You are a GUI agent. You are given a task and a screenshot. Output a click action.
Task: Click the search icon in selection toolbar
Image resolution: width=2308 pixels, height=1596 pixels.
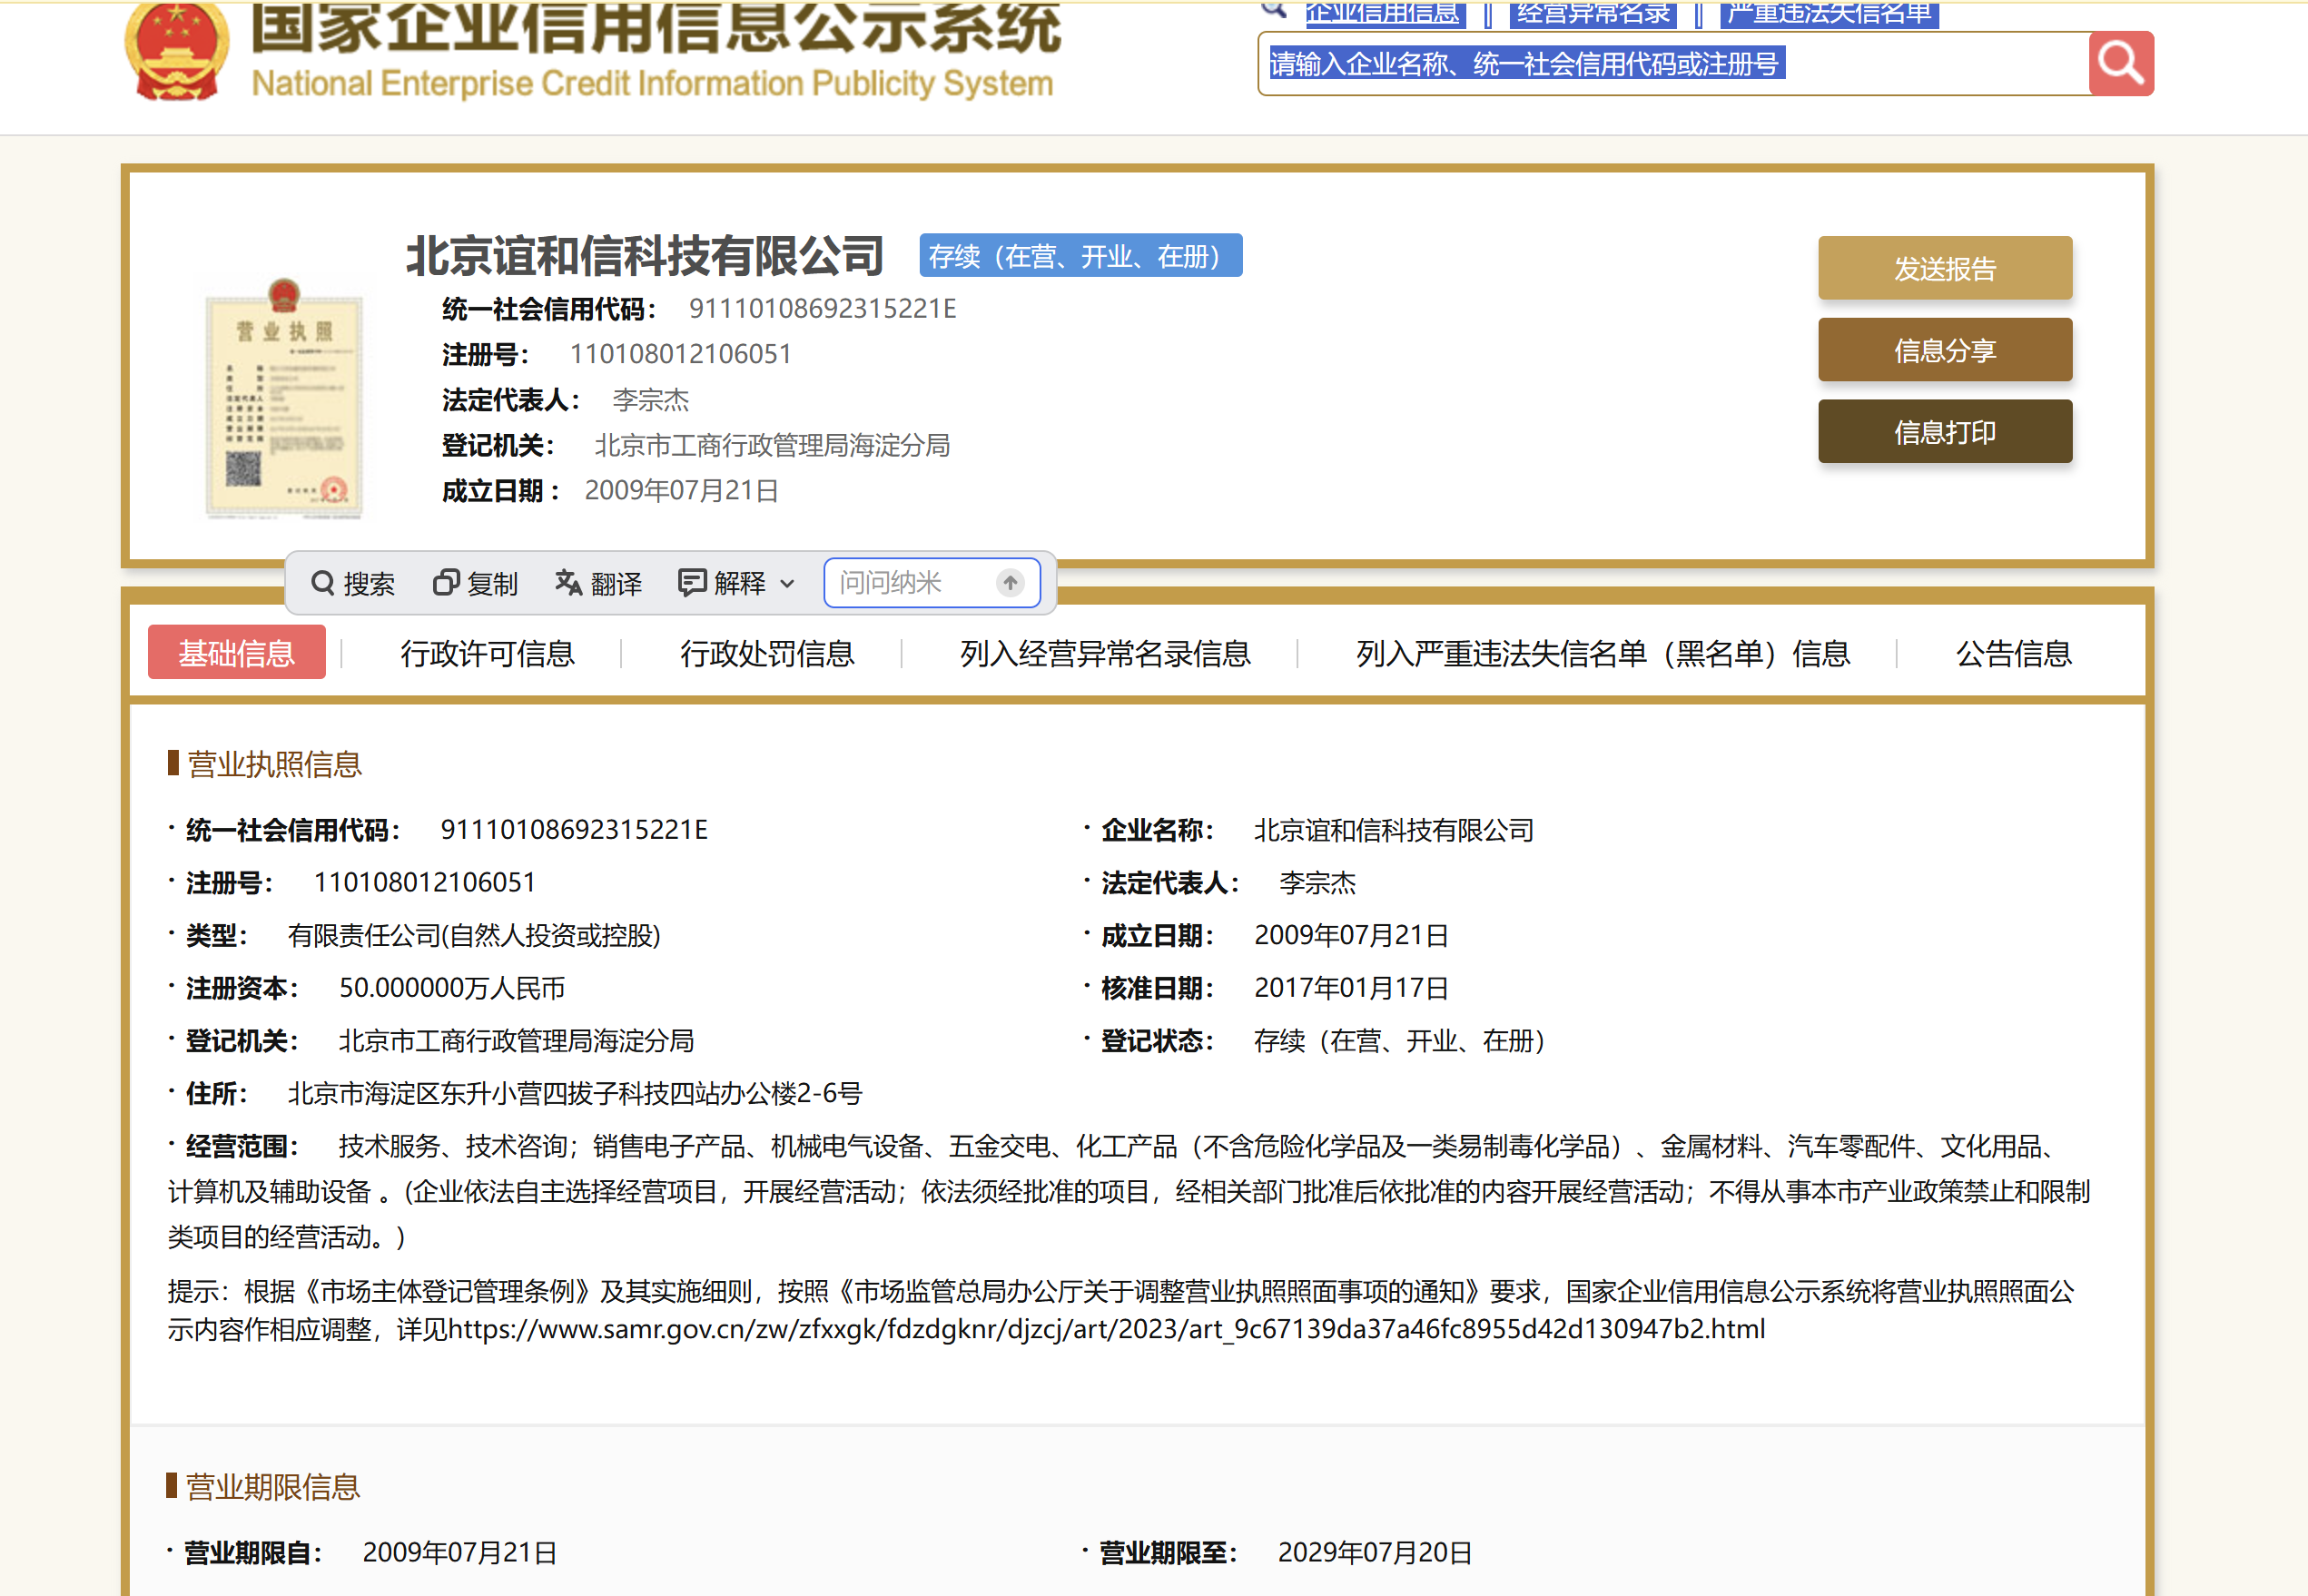(322, 583)
